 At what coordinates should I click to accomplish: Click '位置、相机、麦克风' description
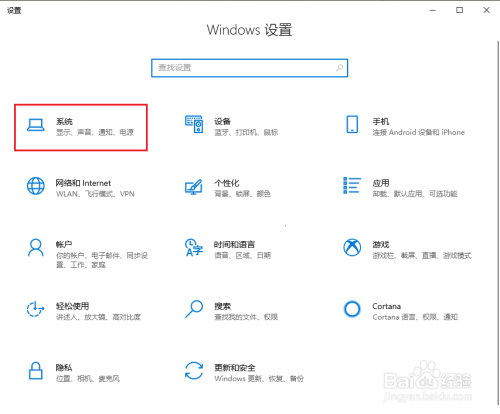click(88, 379)
